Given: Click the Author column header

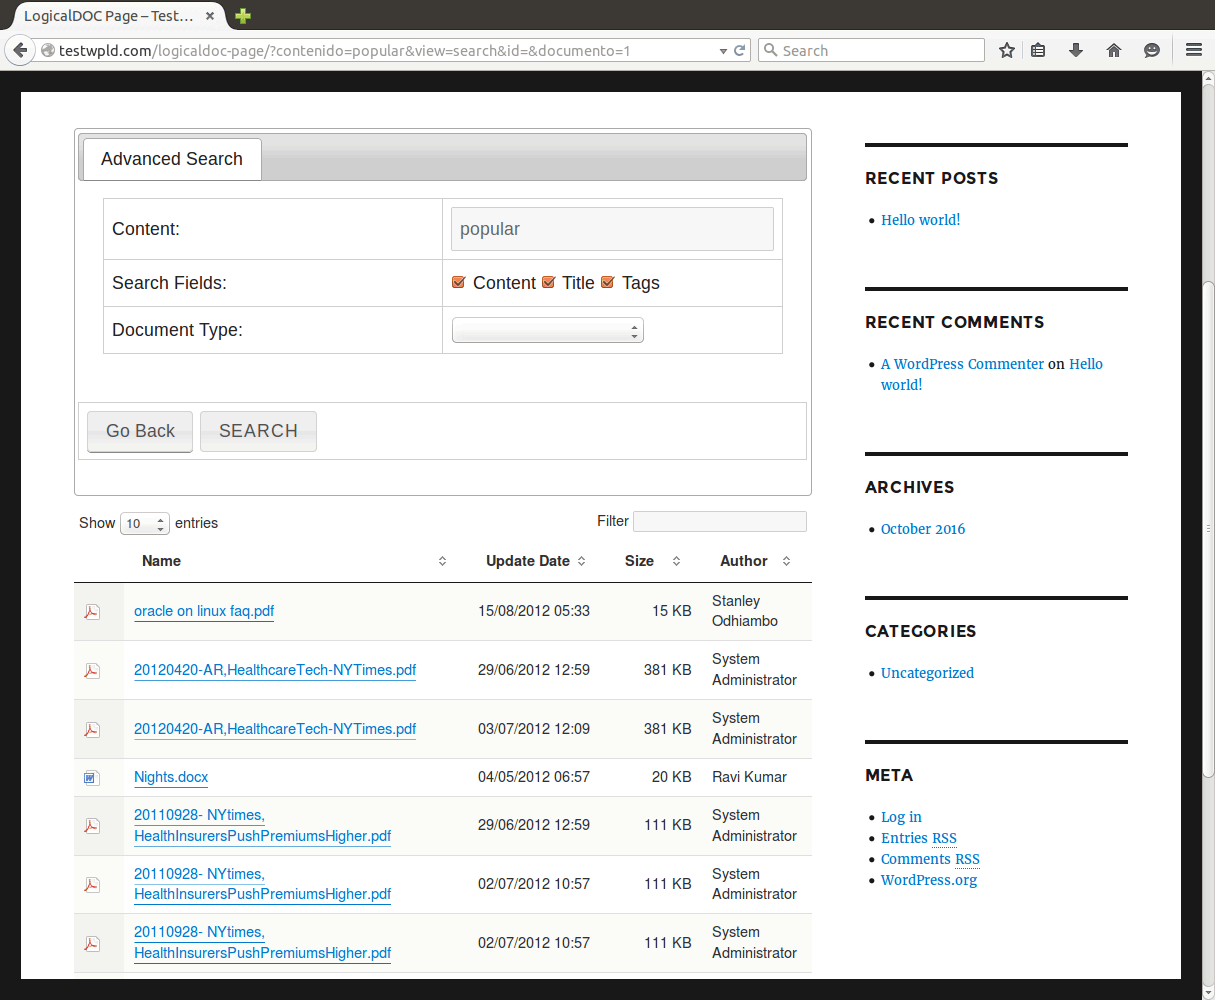Looking at the screenshot, I should [x=744, y=561].
